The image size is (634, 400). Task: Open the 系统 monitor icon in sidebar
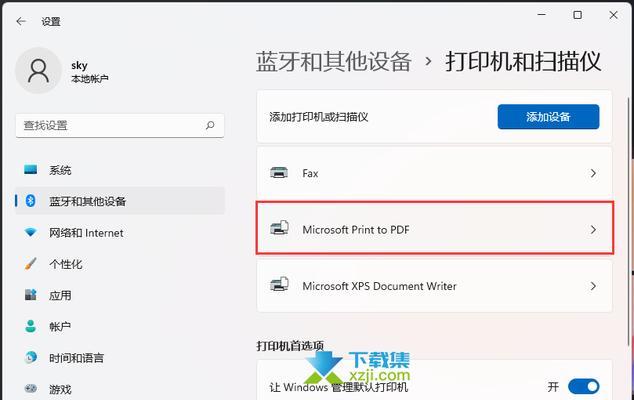pos(31,169)
